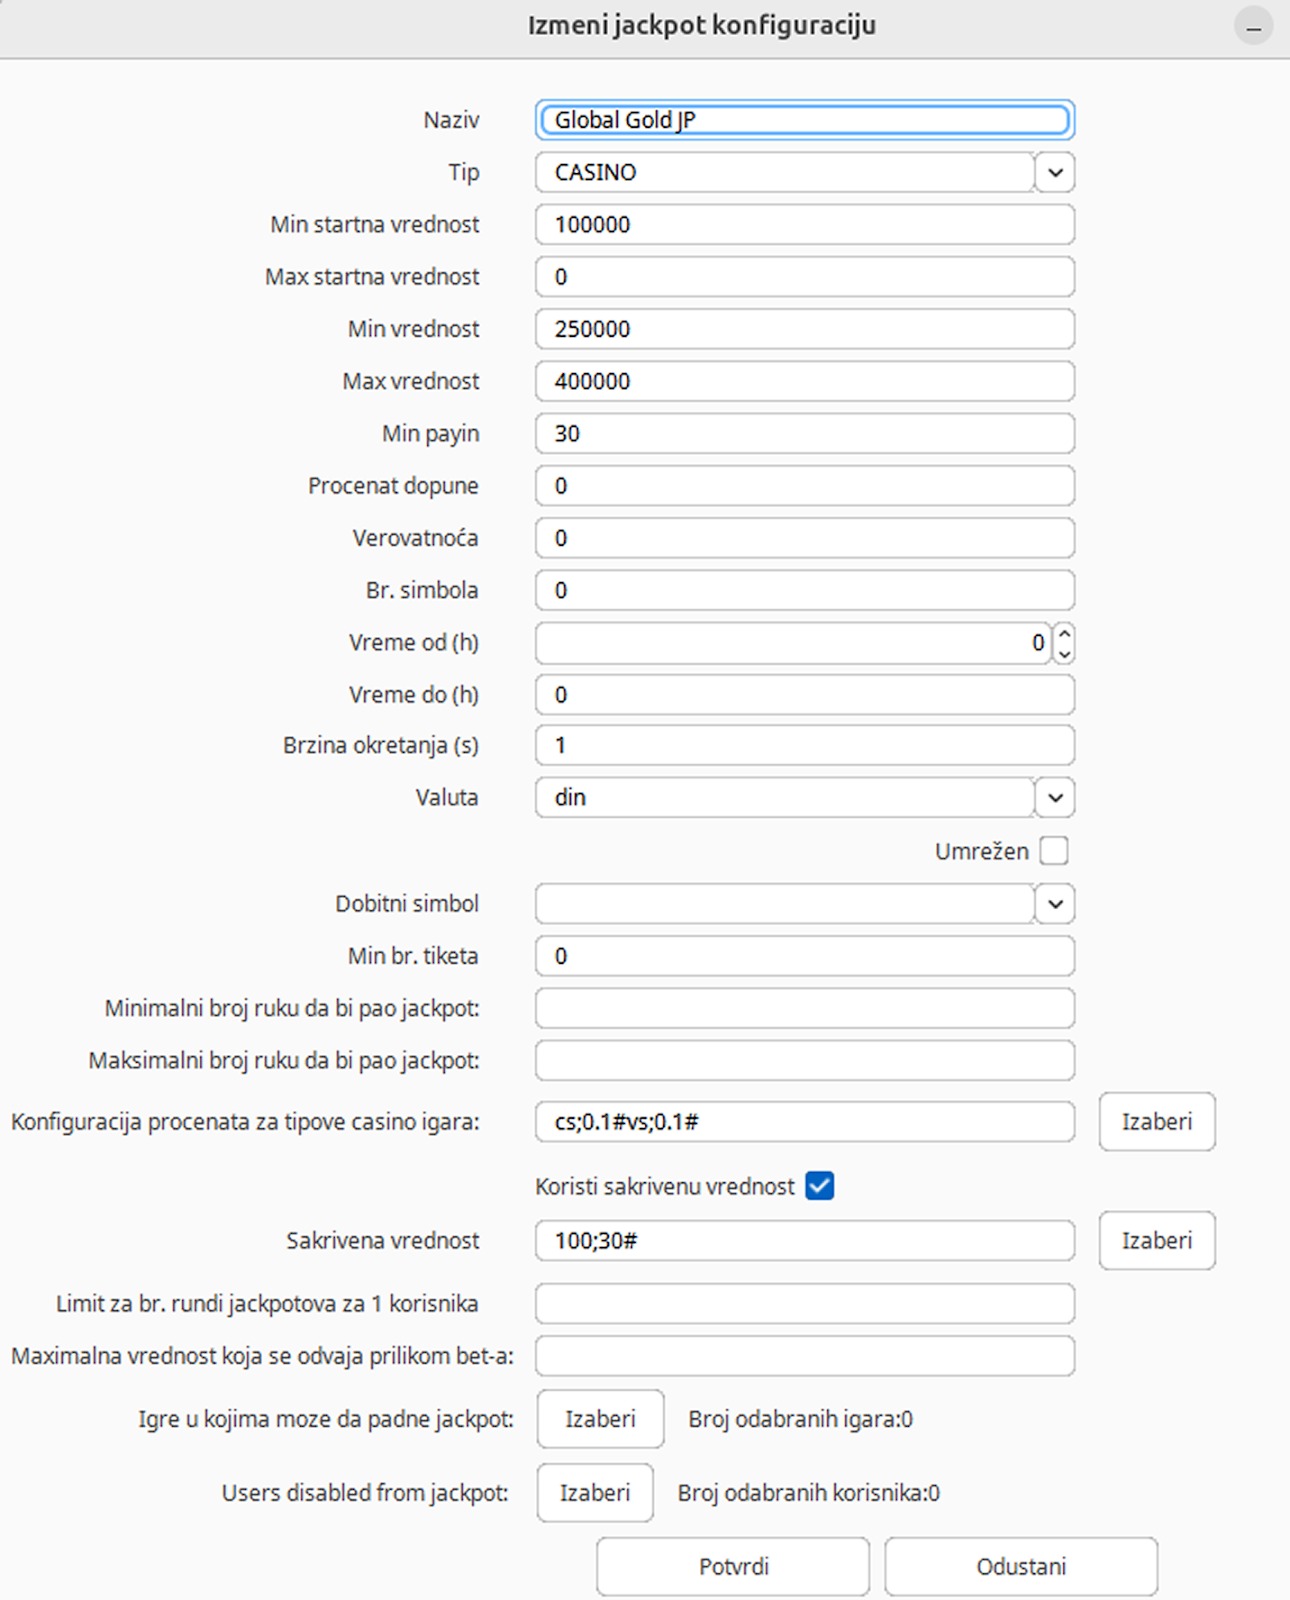1290x1600 pixels.
Task: Minimize the Izmeni jackpot konfiguraciju window
Action: click(x=1253, y=26)
